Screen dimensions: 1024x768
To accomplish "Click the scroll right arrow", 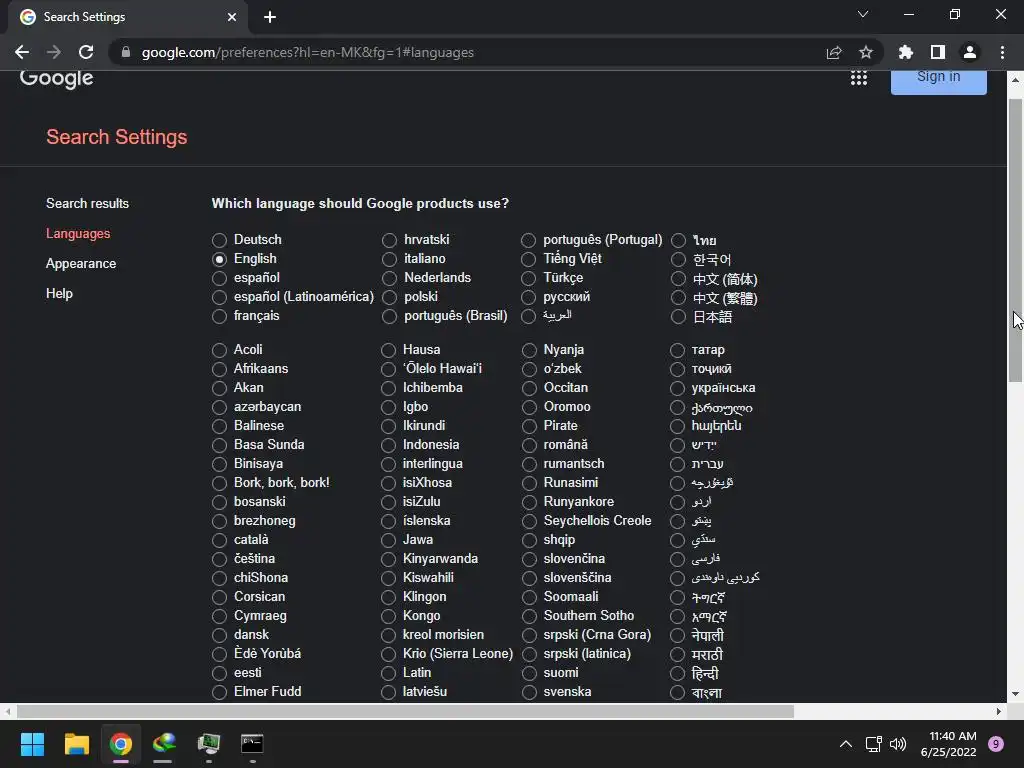I will [999, 711].
